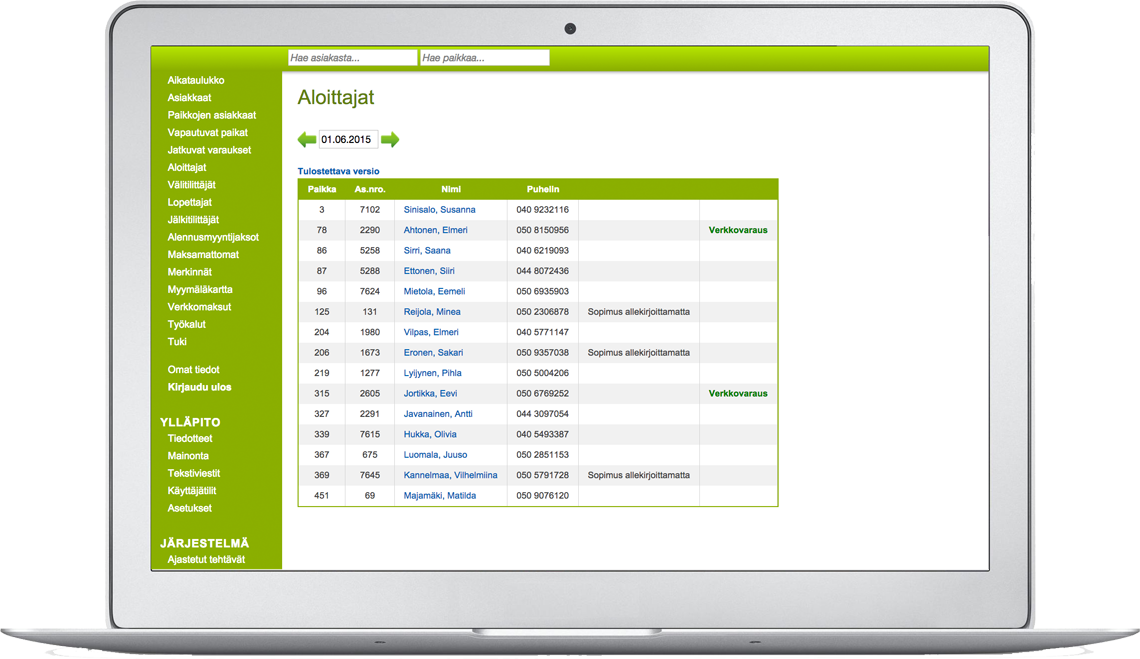
Task: Open Aikataulukko in the sidebar
Action: coord(196,80)
